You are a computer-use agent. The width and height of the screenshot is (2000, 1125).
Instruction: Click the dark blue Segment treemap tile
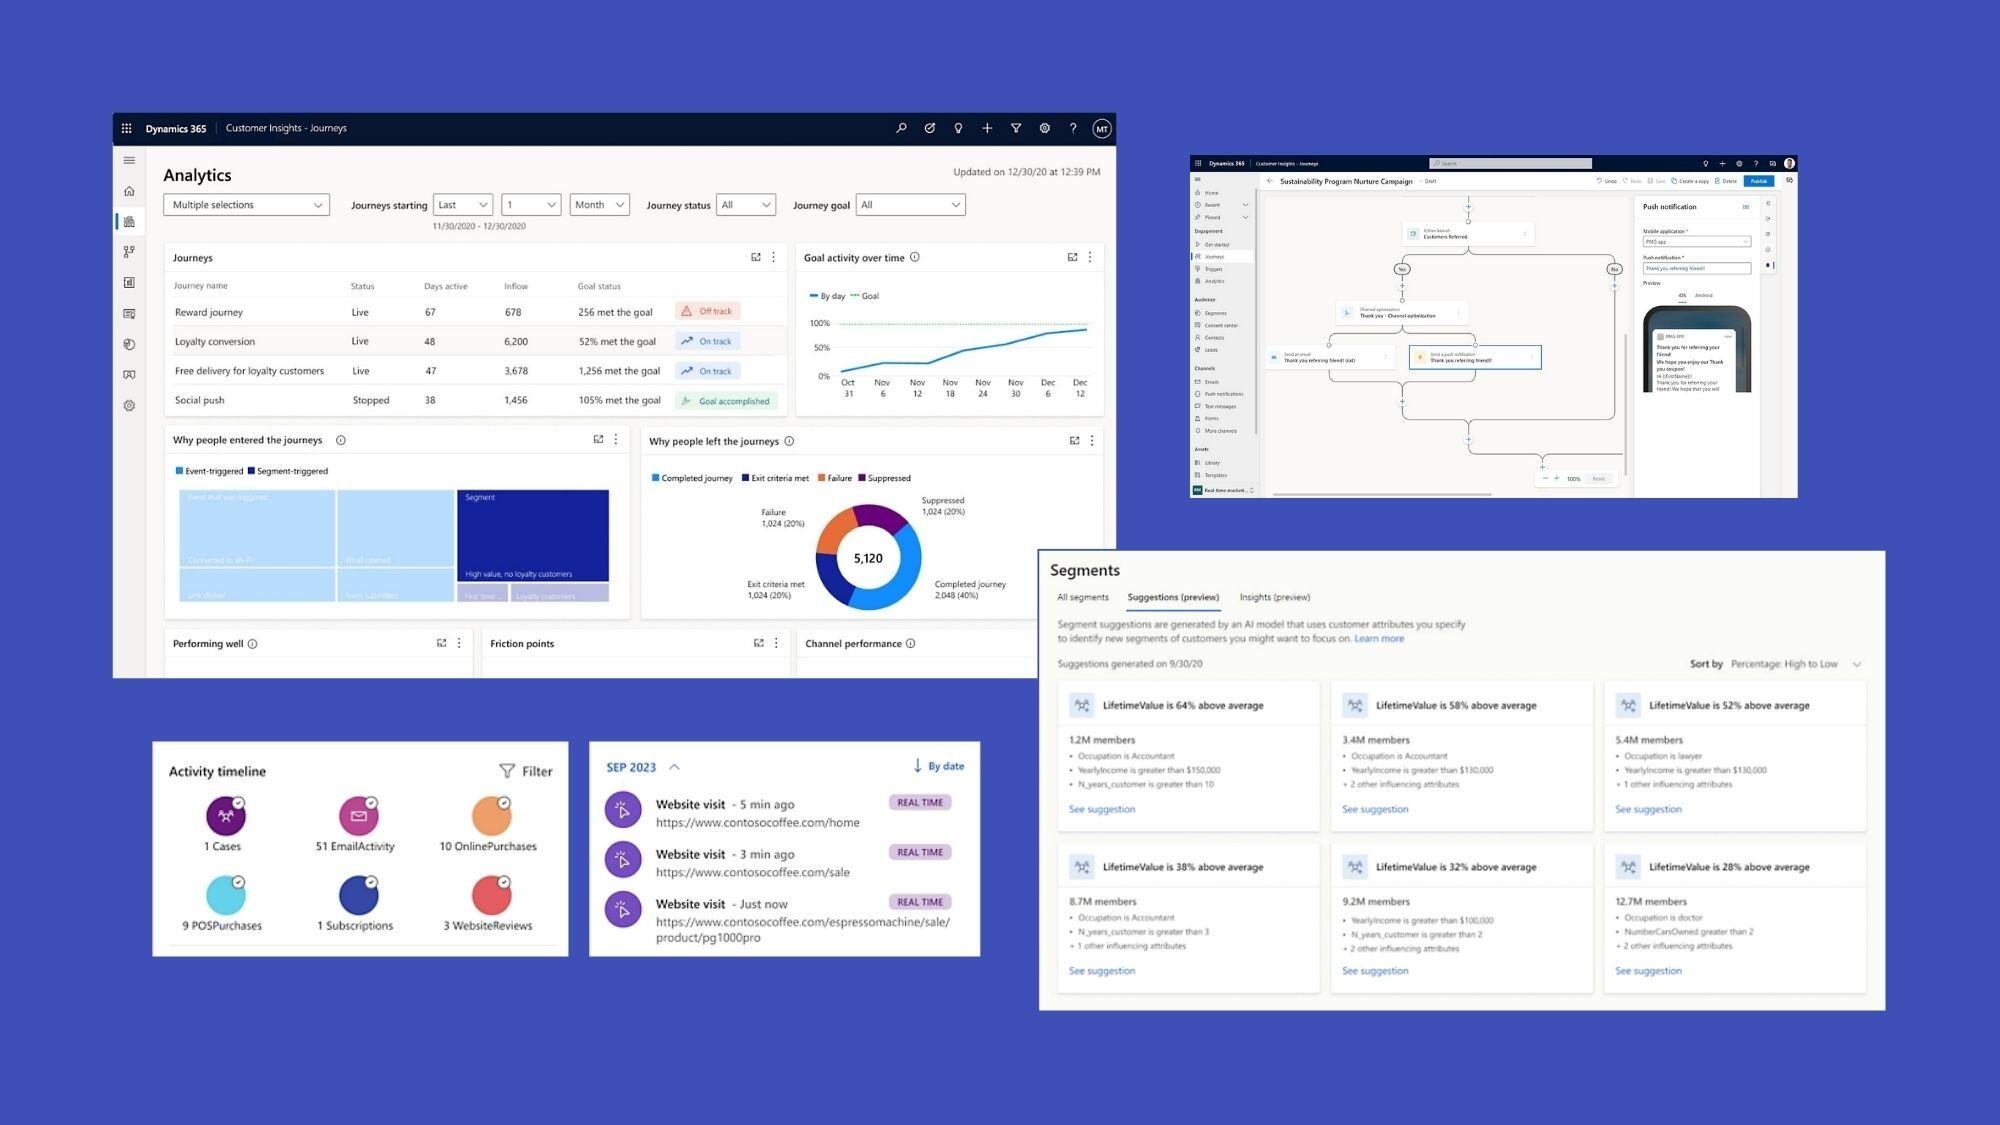(533, 535)
